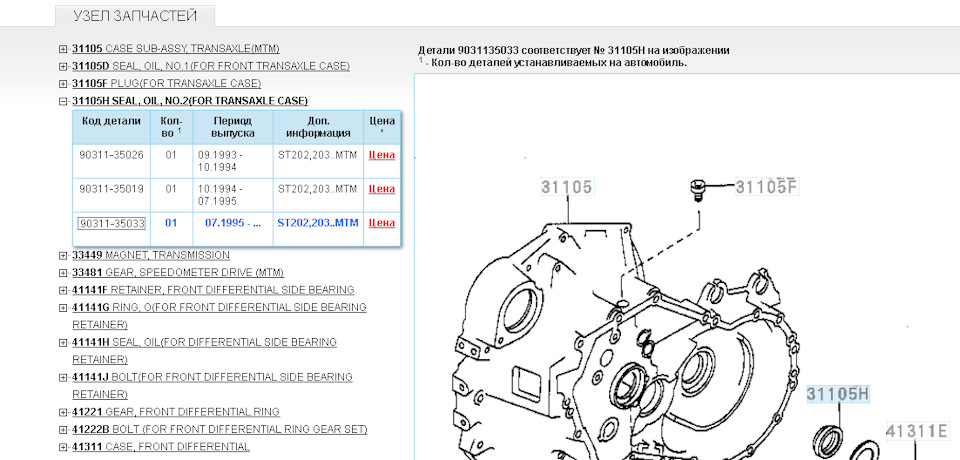The height and width of the screenshot is (460, 960).
Task: Click the oil seal drawing below 31105H
Action: click(826, 440)
